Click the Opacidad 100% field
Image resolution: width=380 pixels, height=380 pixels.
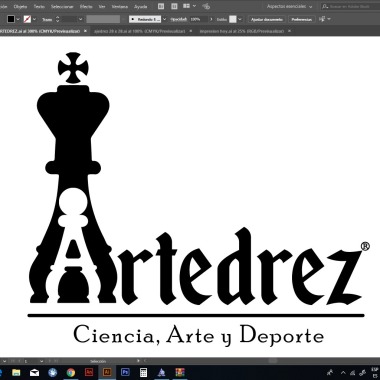point(199,19)
